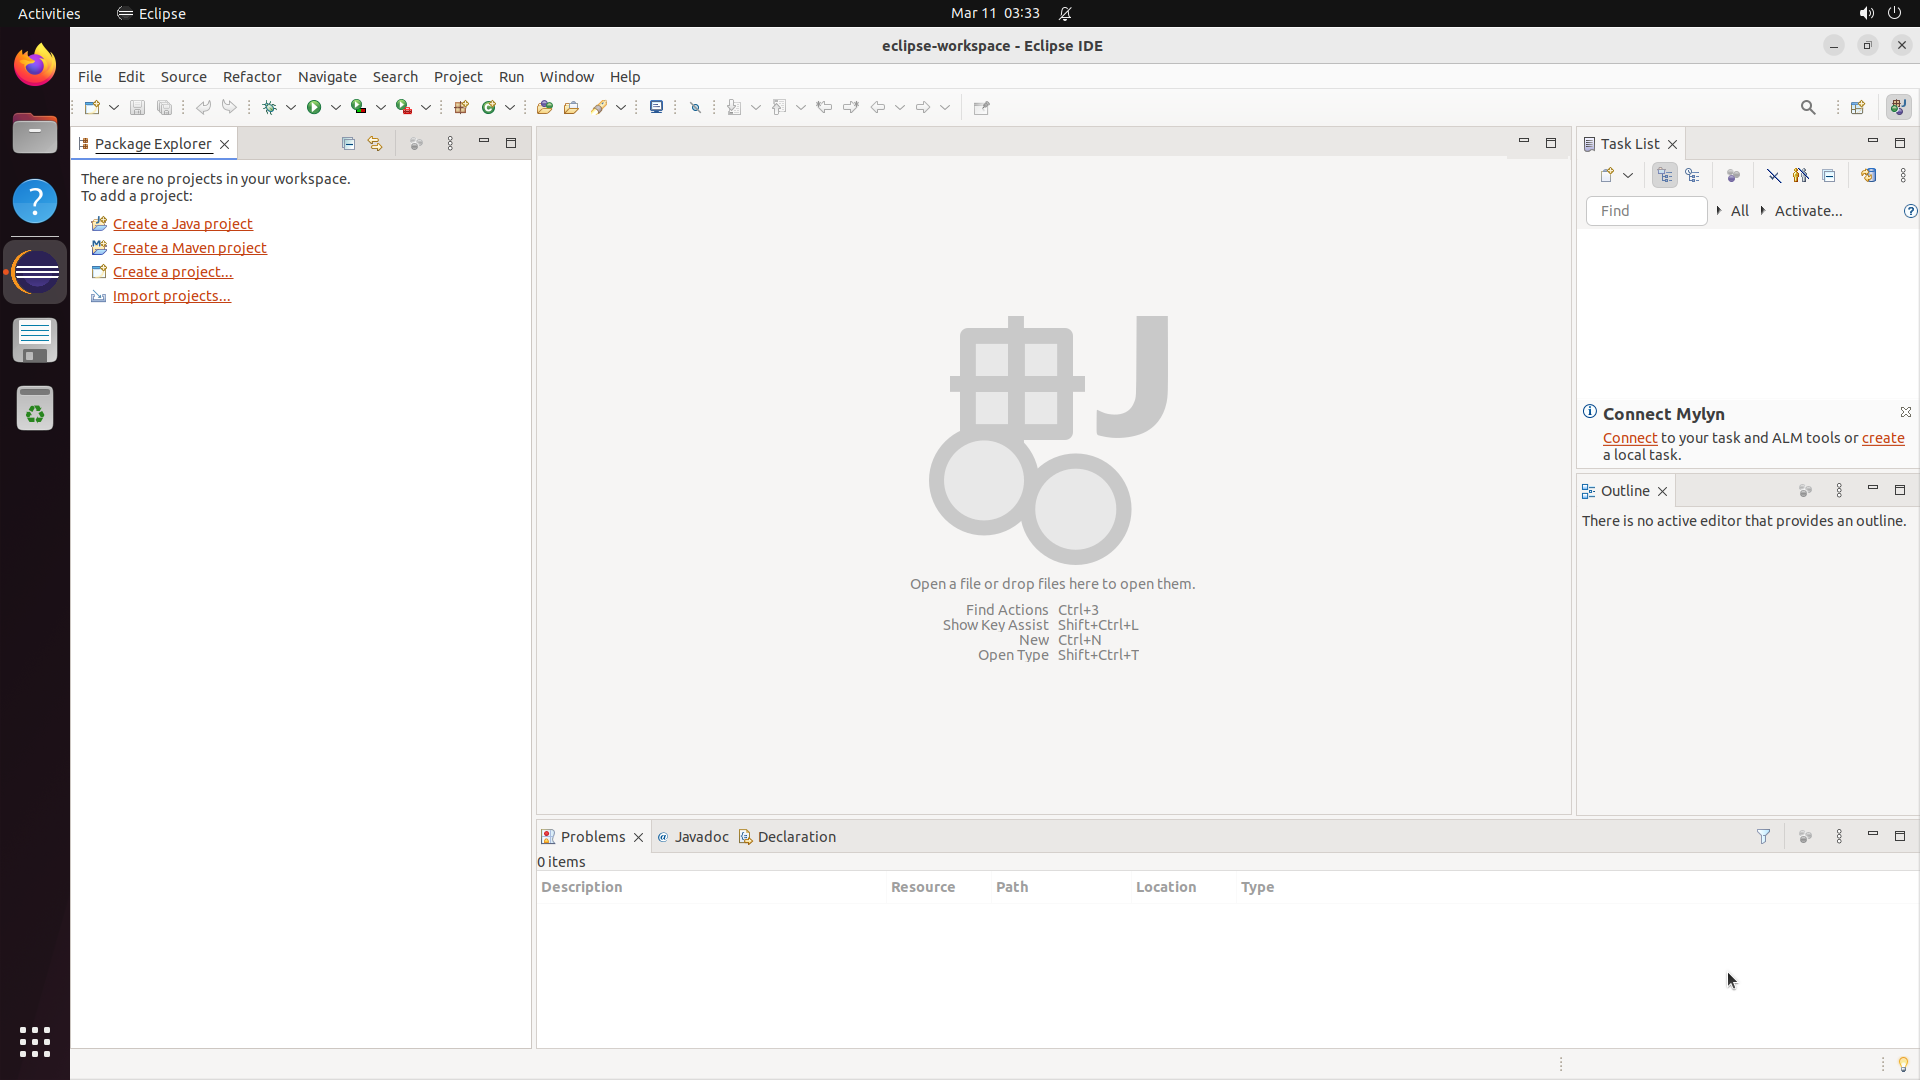Viewport: 1920px width, 1080px height.
Task: Click the green Run button in toolbar
Action: (314, 107)
